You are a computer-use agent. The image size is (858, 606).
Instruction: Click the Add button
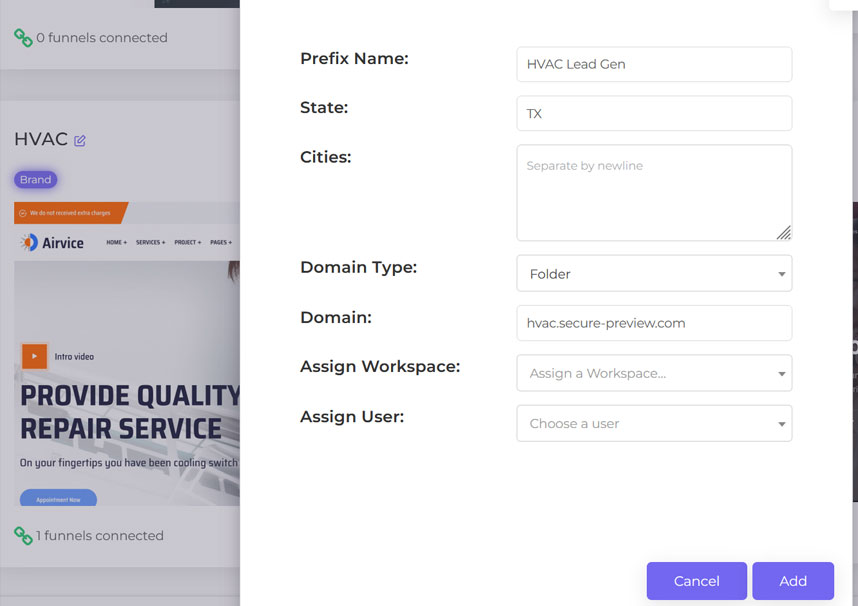(x=793, y=581)
